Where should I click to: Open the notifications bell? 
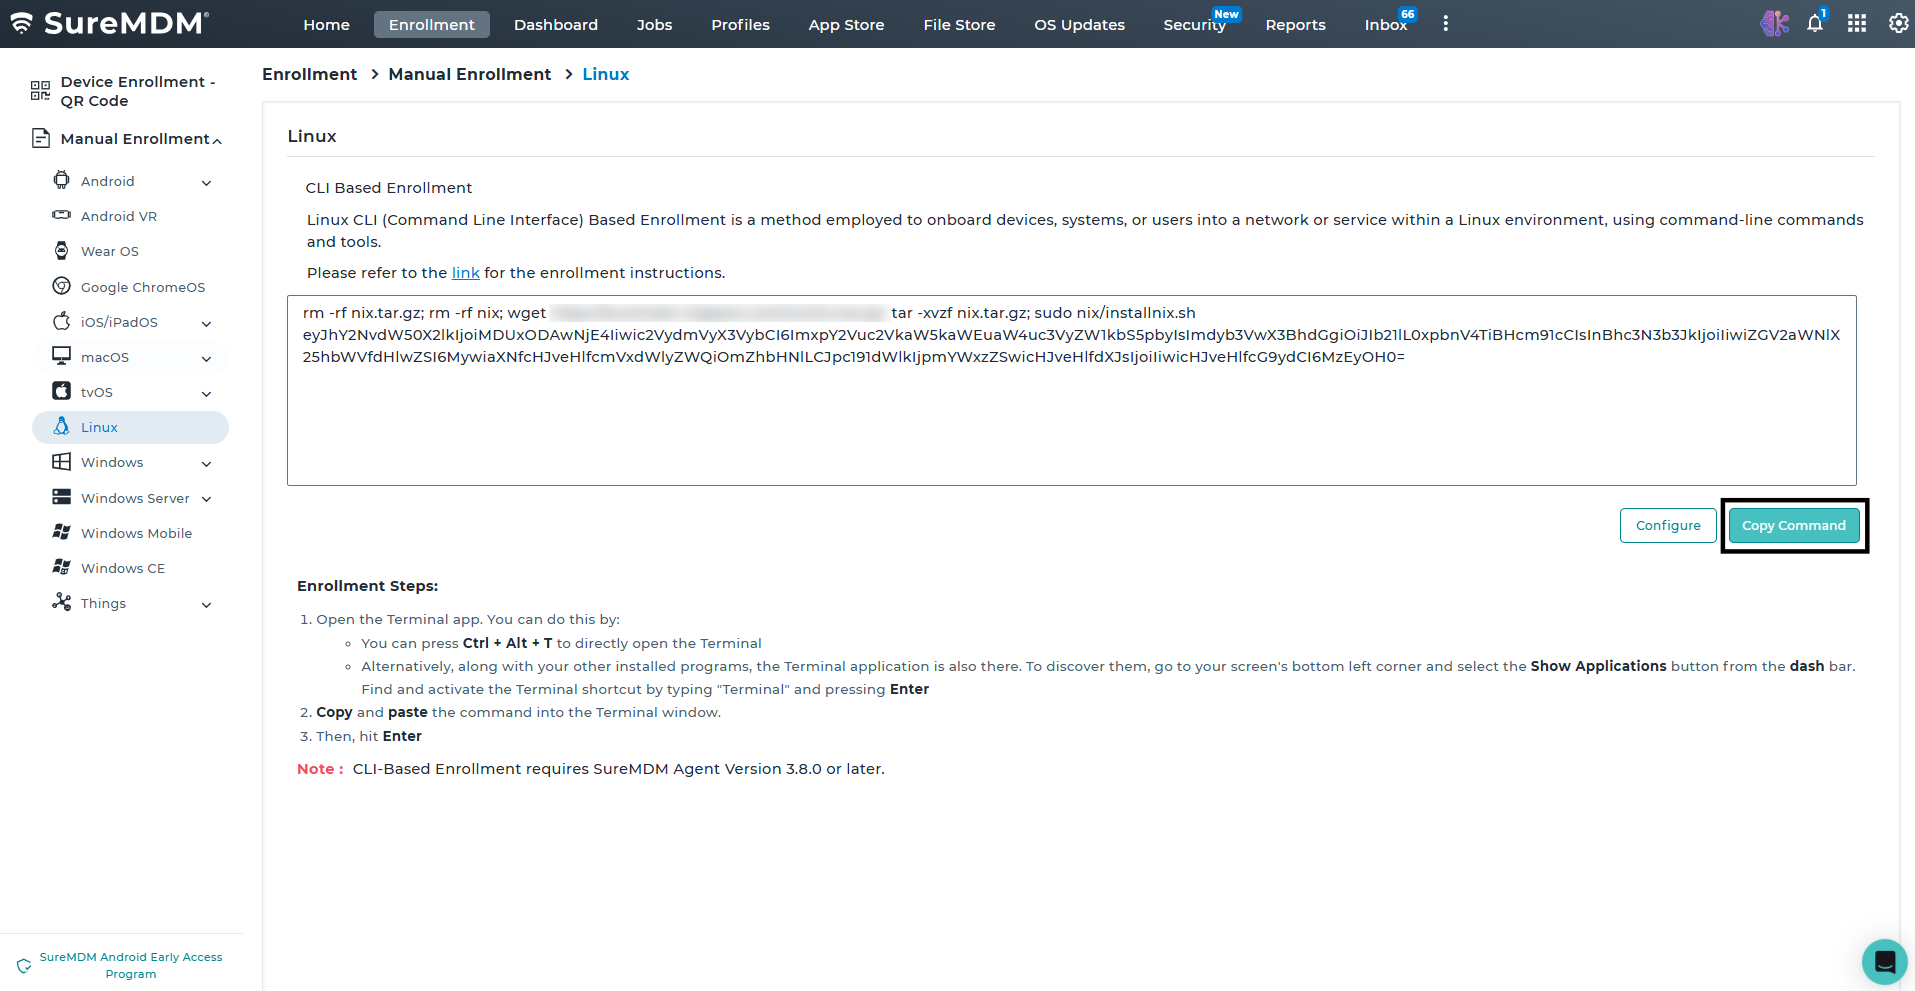pos(1815,23)
